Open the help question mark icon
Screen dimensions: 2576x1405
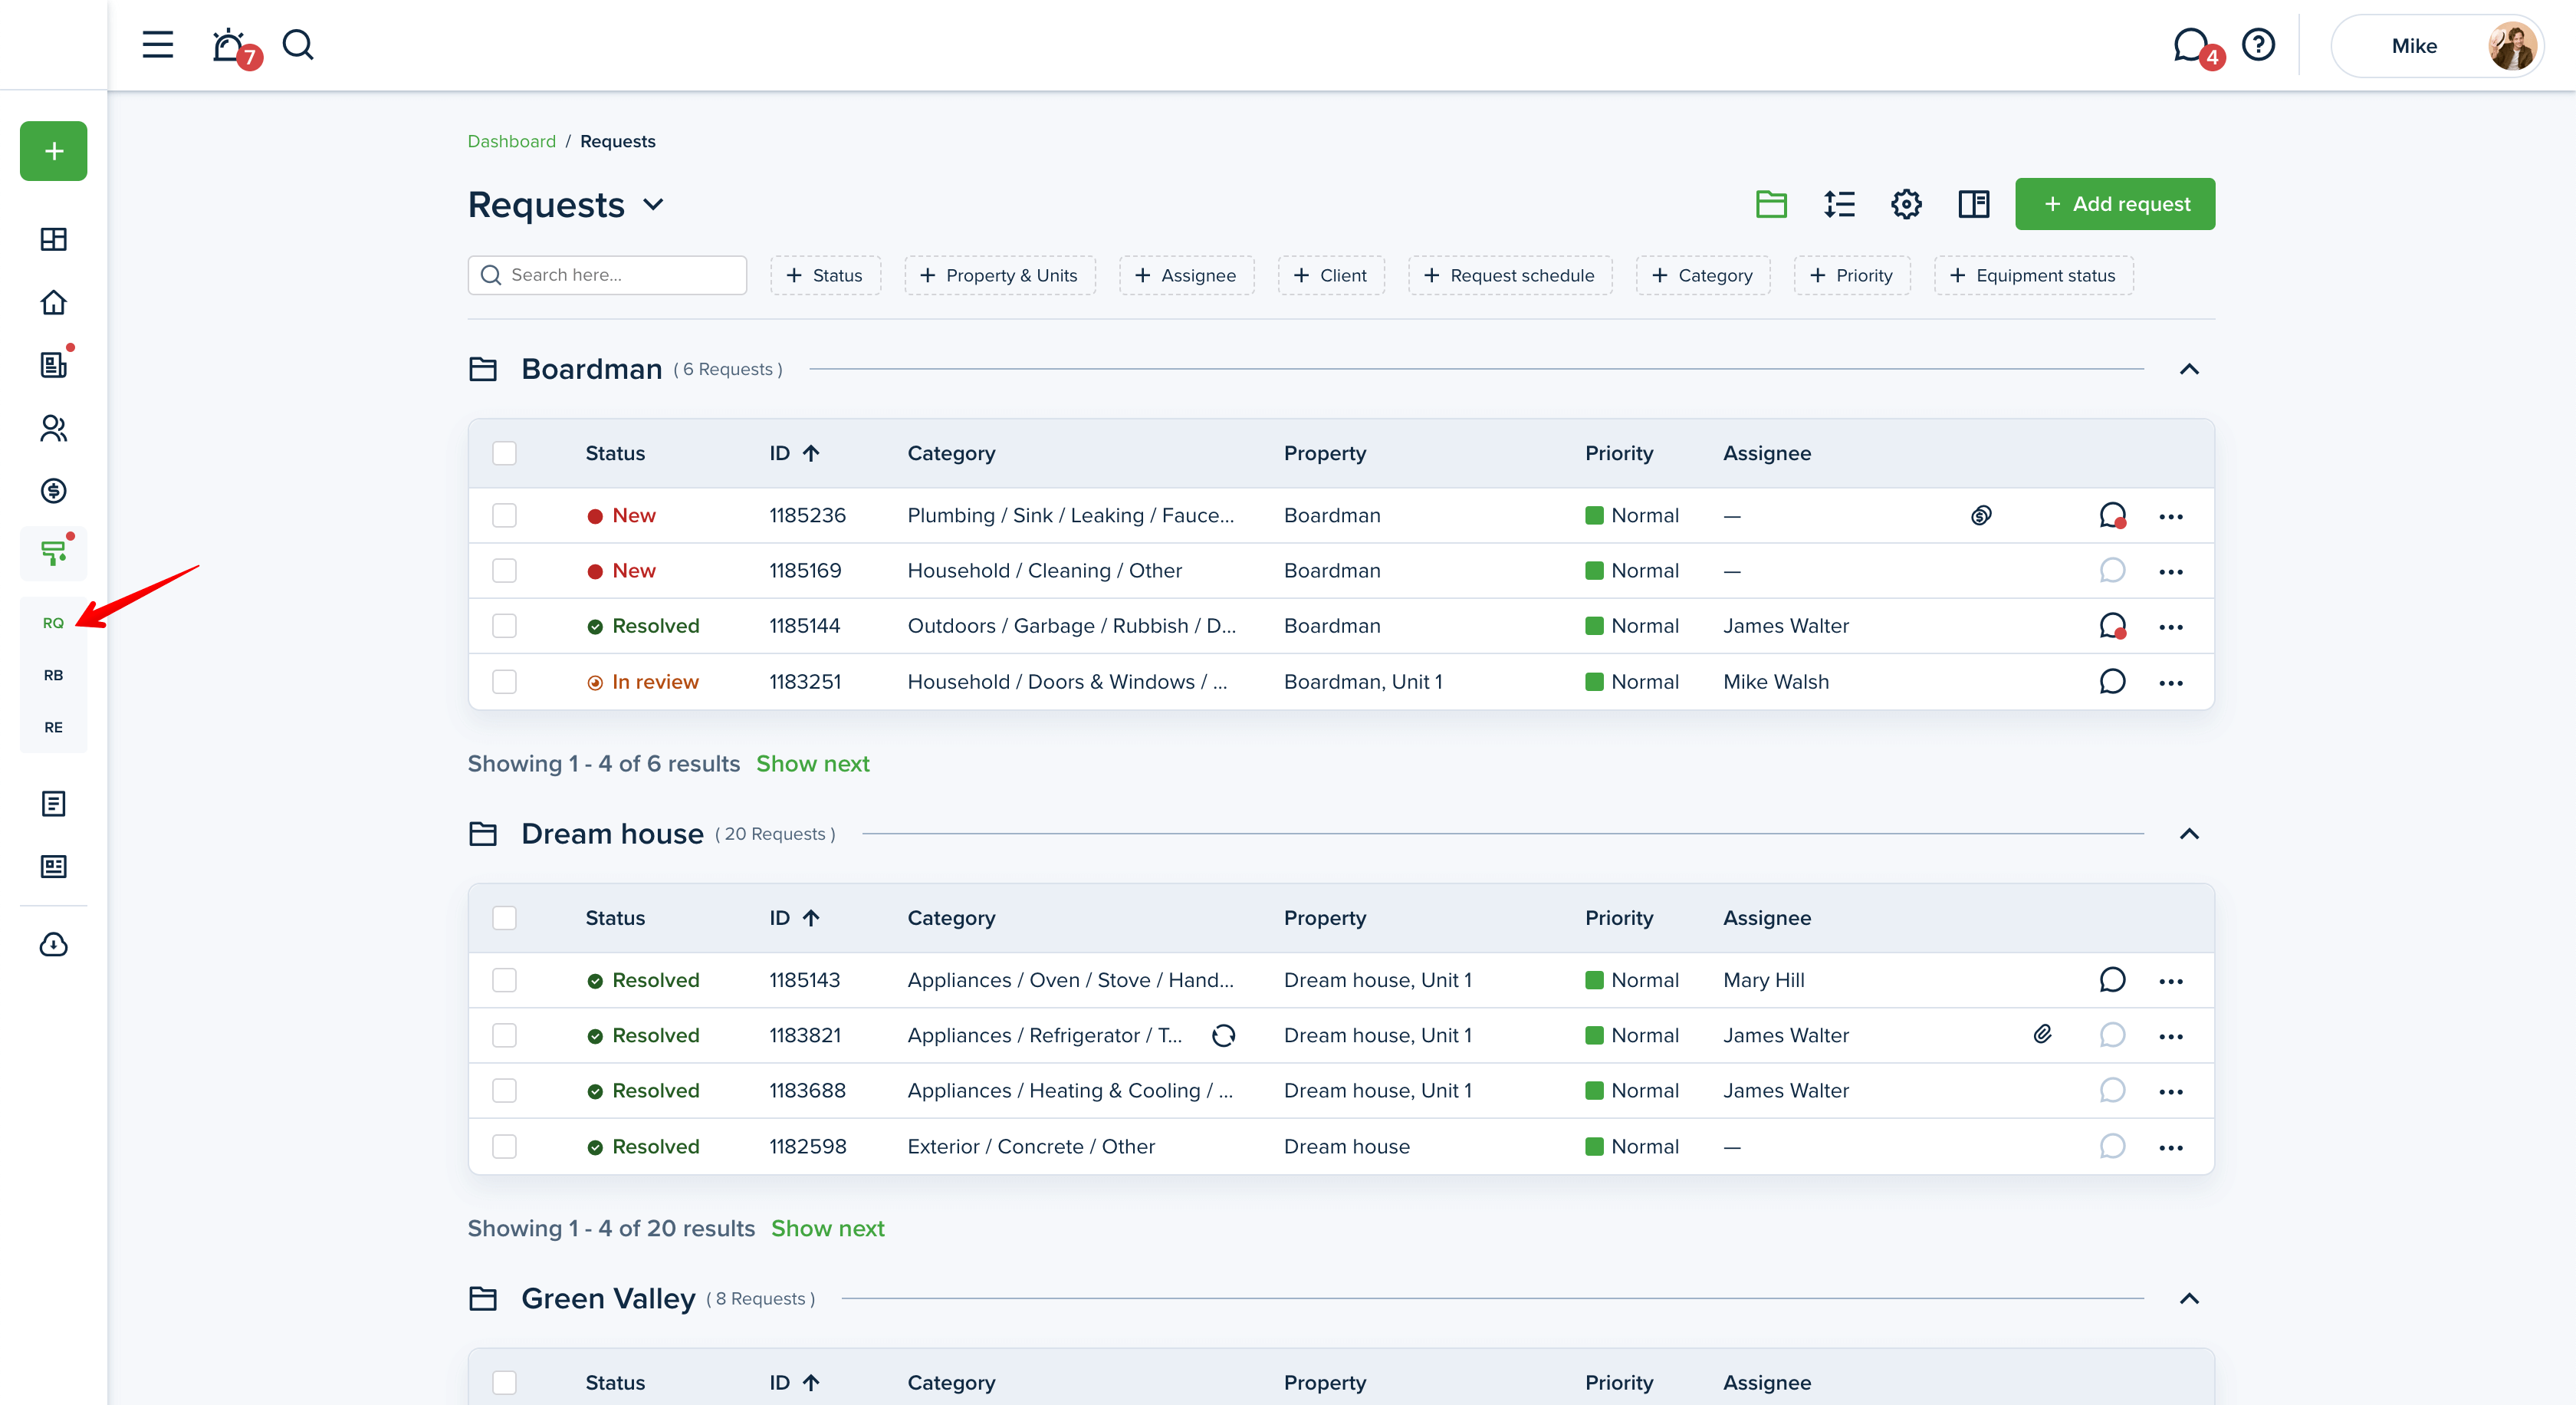pos(2258,45)
